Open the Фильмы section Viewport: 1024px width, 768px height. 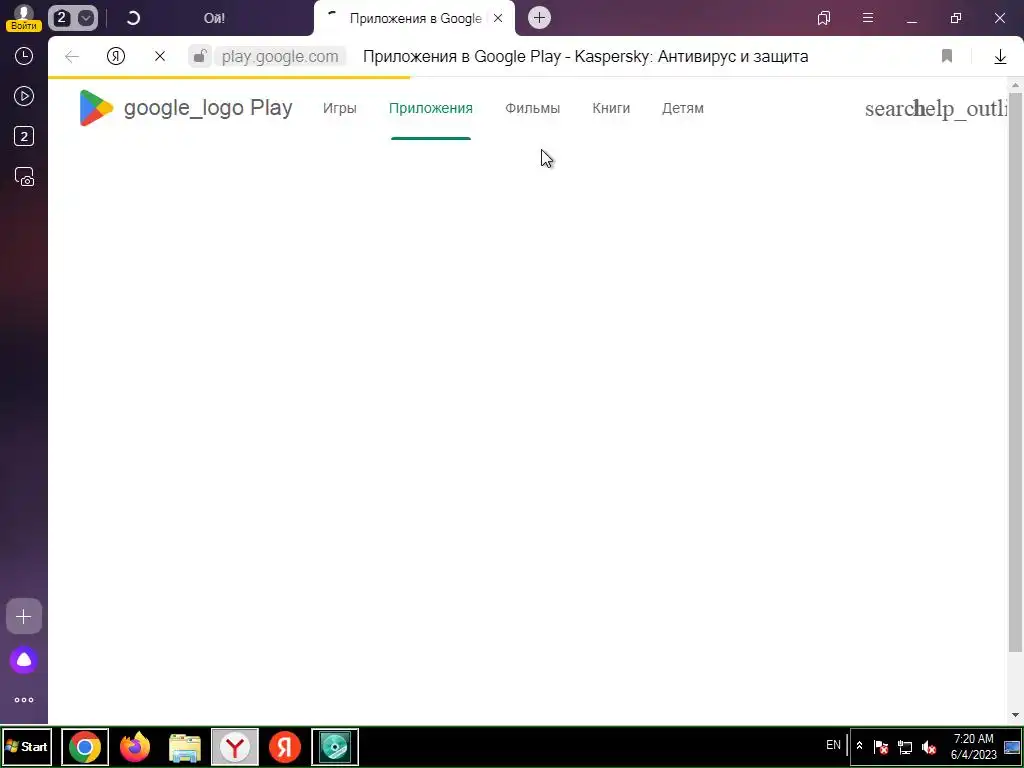tap(532, 108)
